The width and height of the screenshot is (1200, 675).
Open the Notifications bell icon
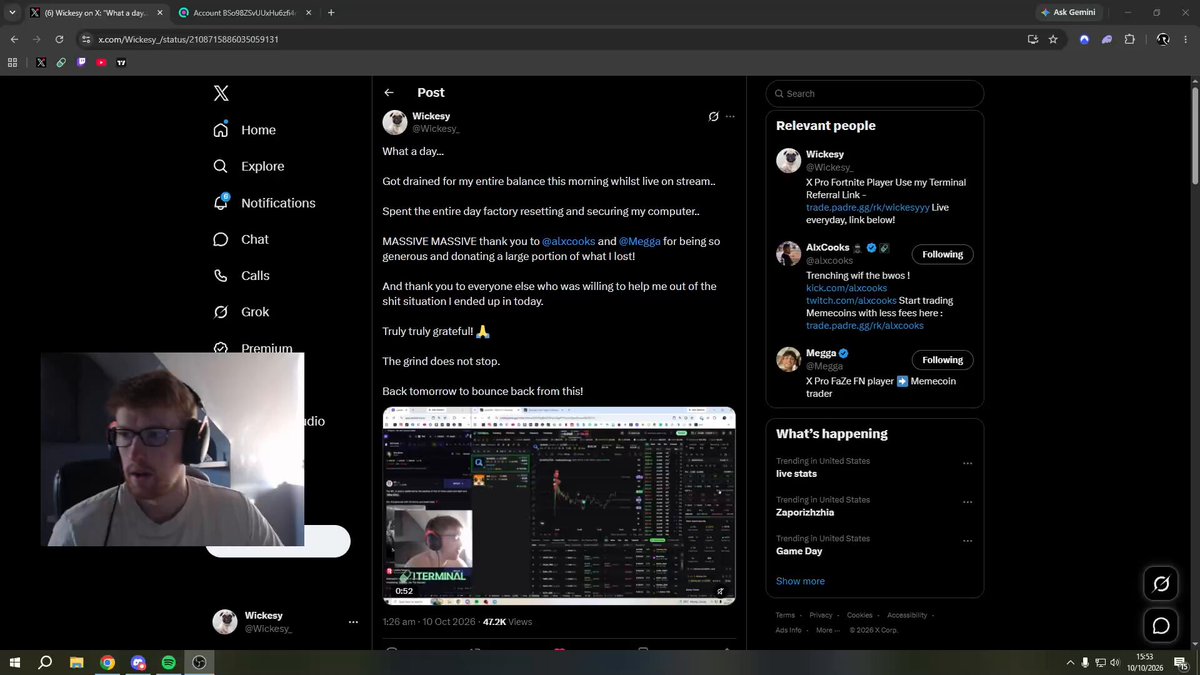221,202
